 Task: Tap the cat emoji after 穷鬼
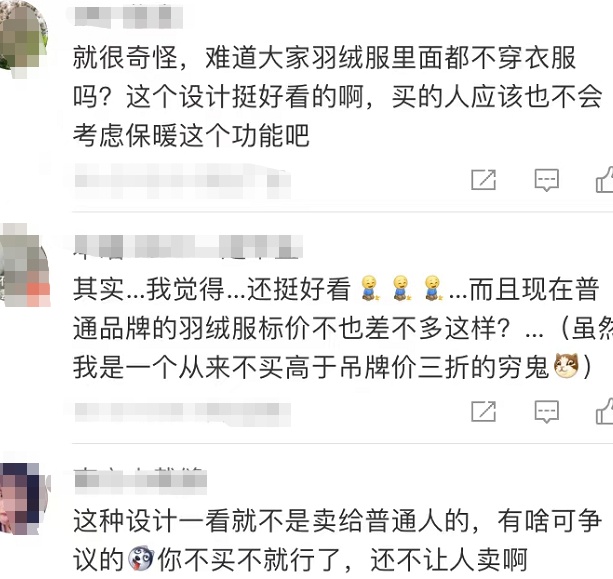pyautogui.click(x=566, y=365)
